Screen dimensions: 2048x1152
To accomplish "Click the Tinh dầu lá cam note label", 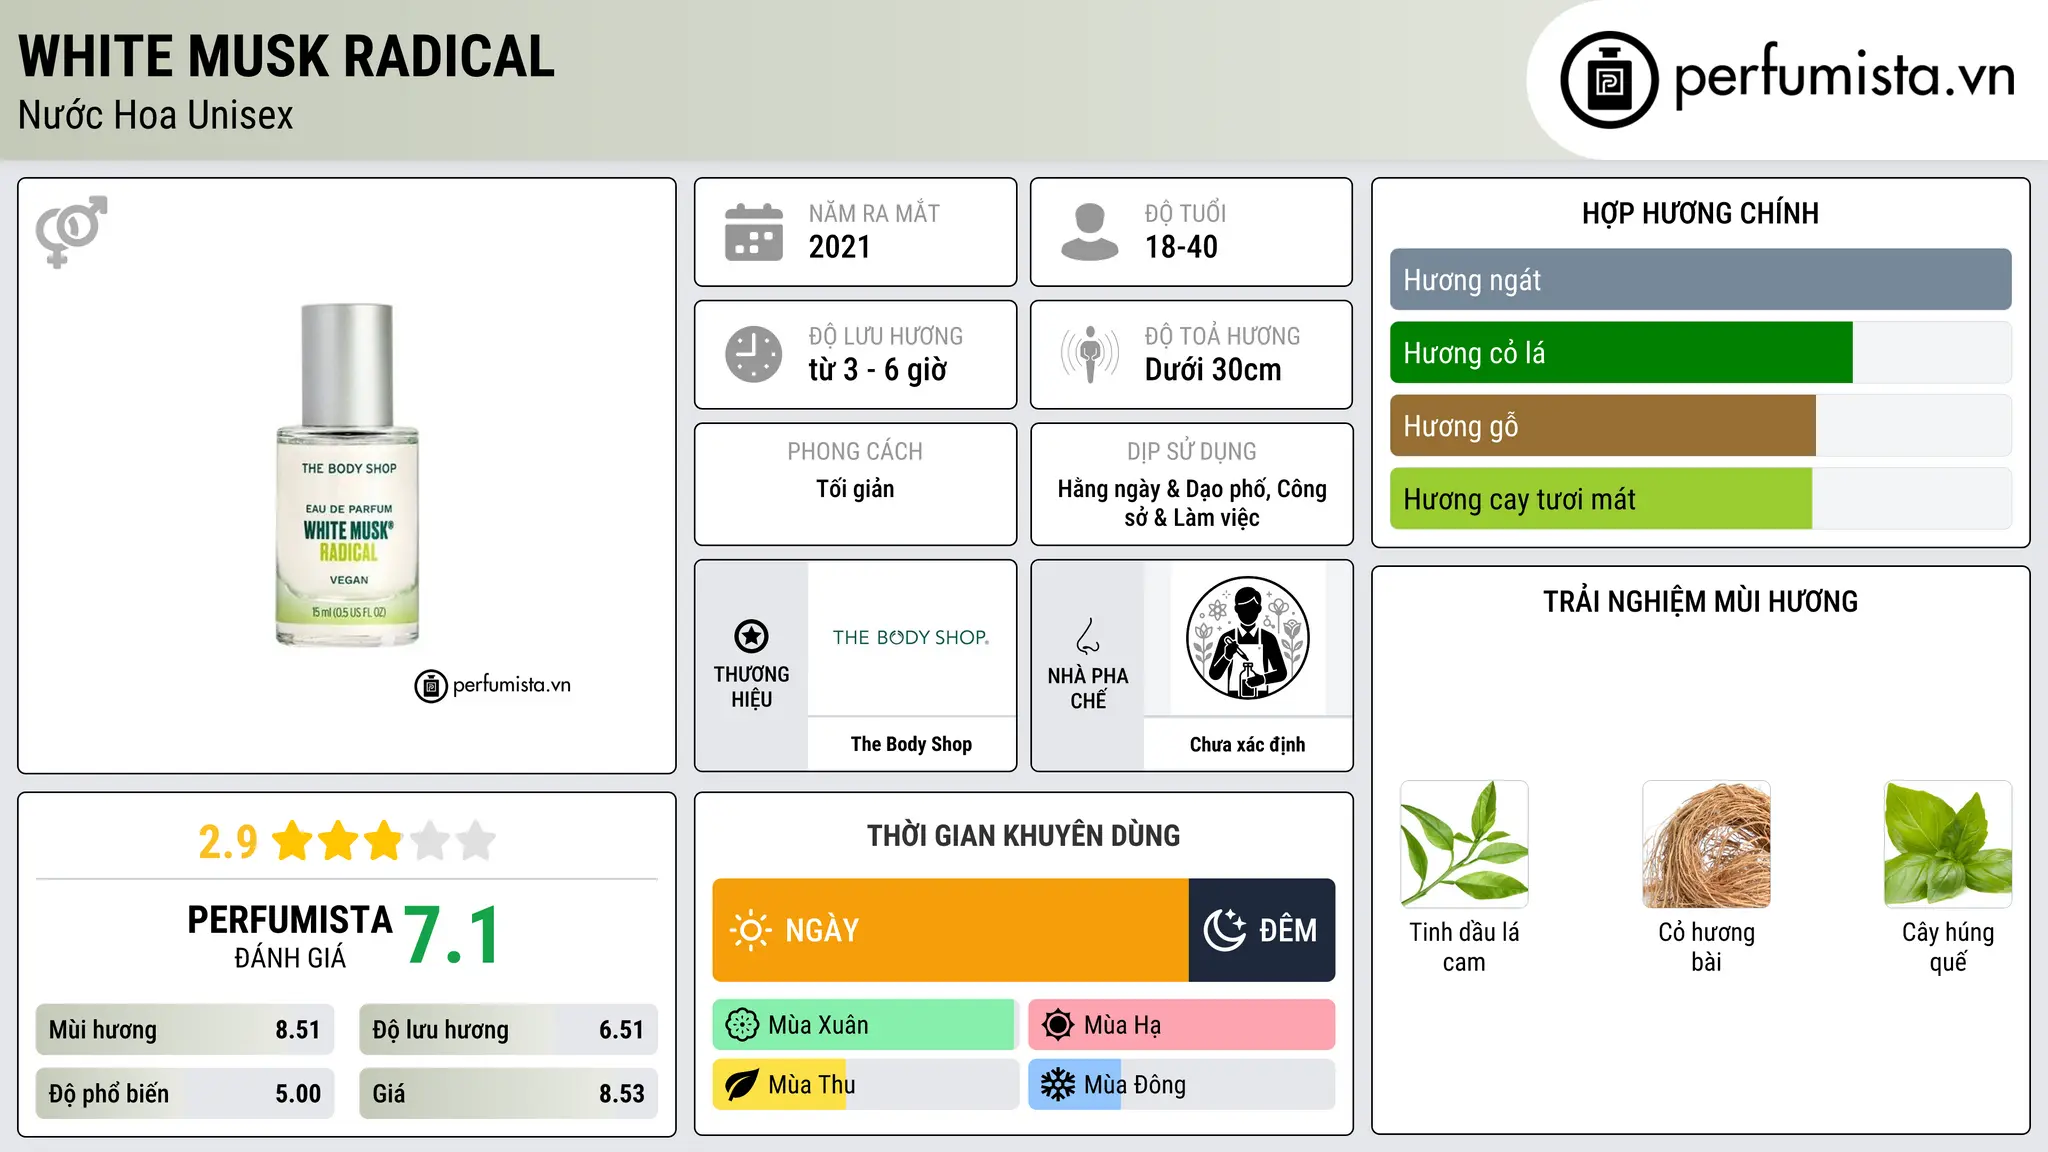I will [x=1464, y=947].
